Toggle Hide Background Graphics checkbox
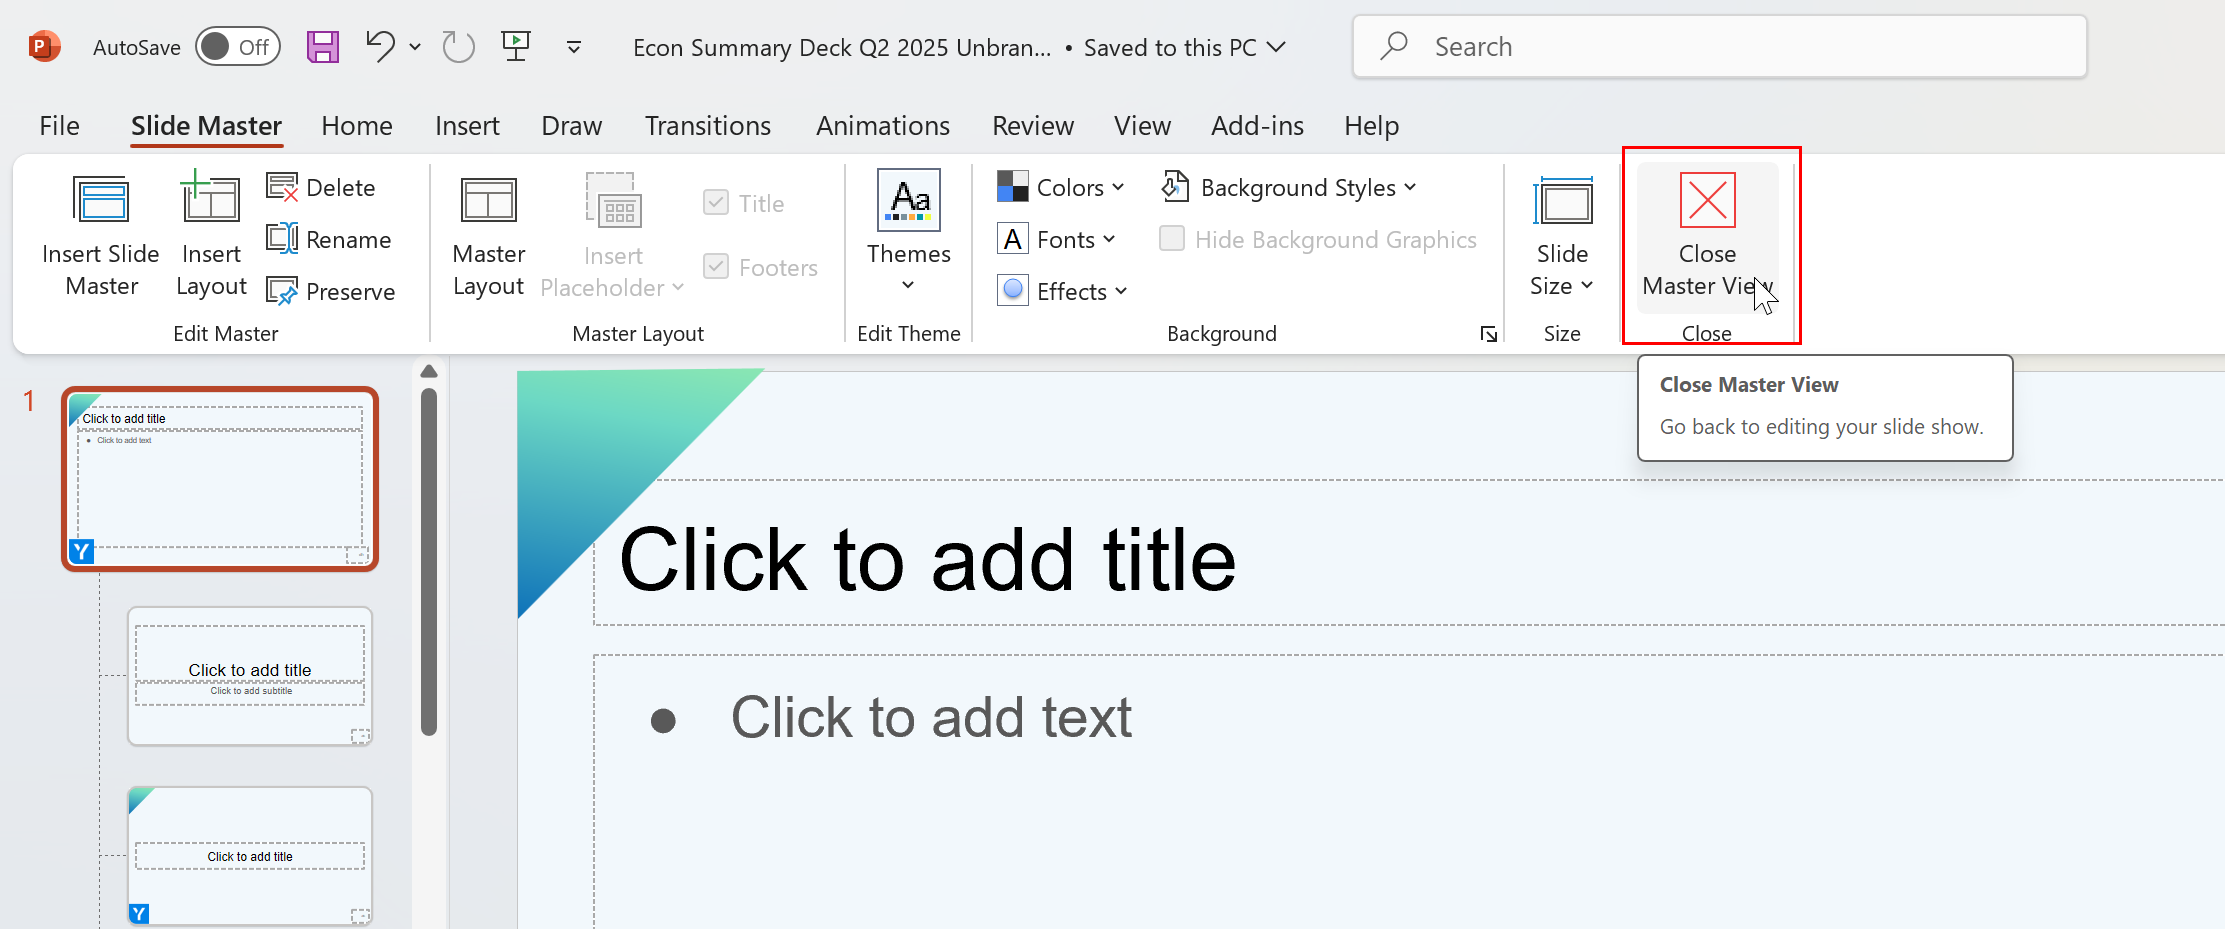Viewport: 2225px width, 929px height. coord(1172,239)
